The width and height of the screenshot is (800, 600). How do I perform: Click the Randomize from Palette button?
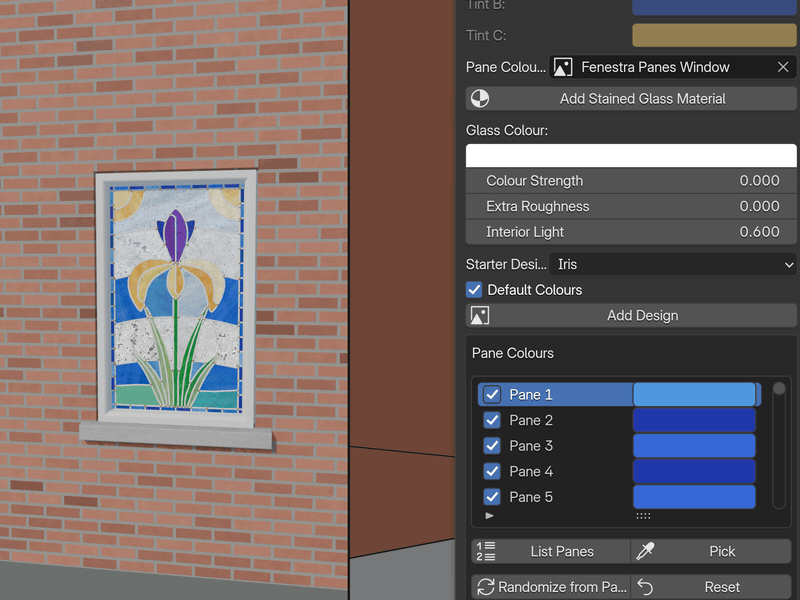coord(551,587)
